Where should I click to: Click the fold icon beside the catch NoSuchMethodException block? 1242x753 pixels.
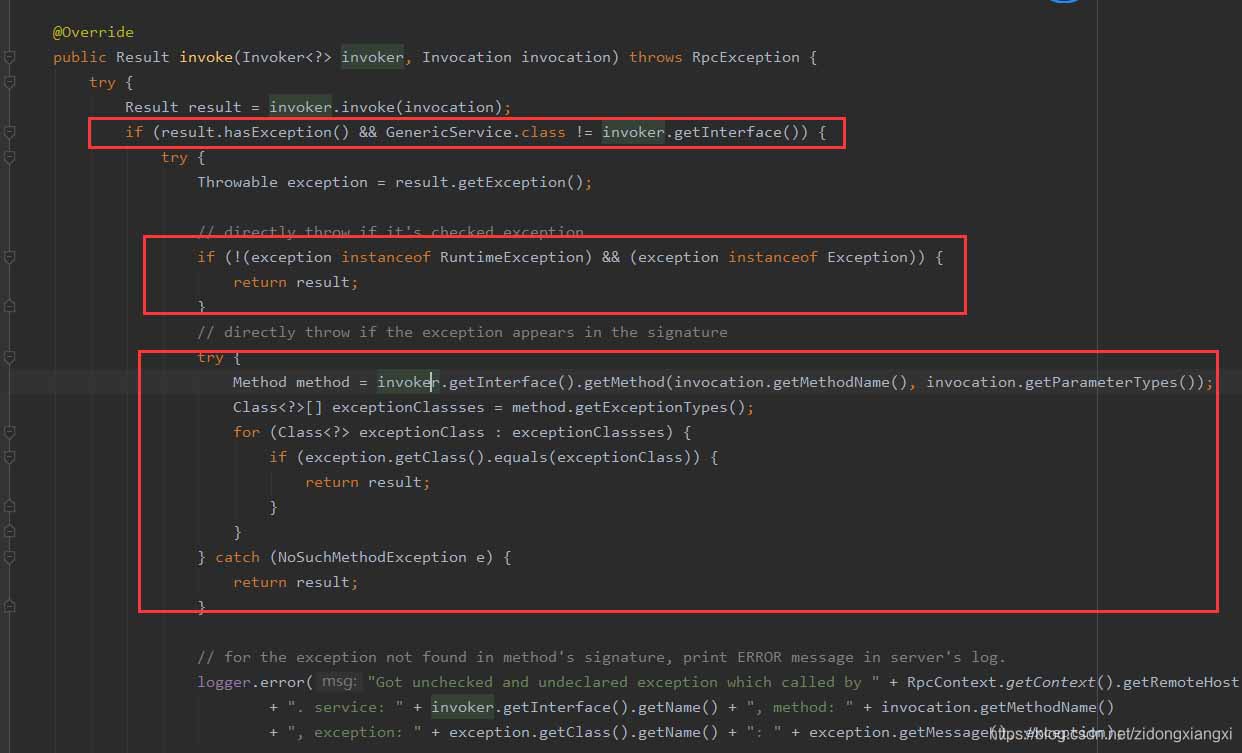click(x=10, y=557)
